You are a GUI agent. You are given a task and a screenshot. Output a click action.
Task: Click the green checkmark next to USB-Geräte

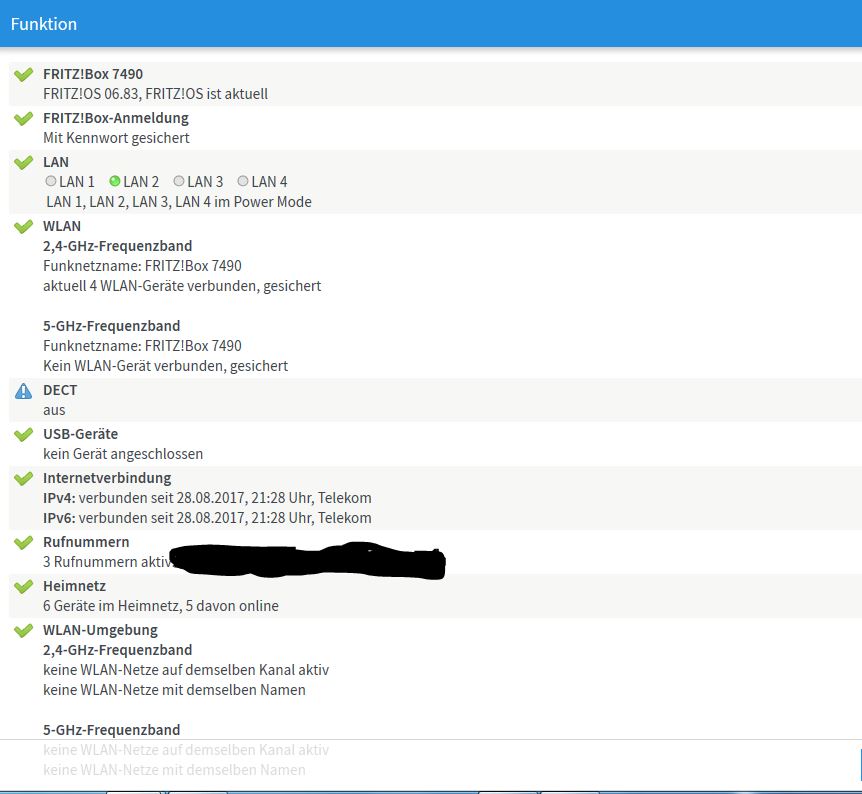(x=23, y=434)
